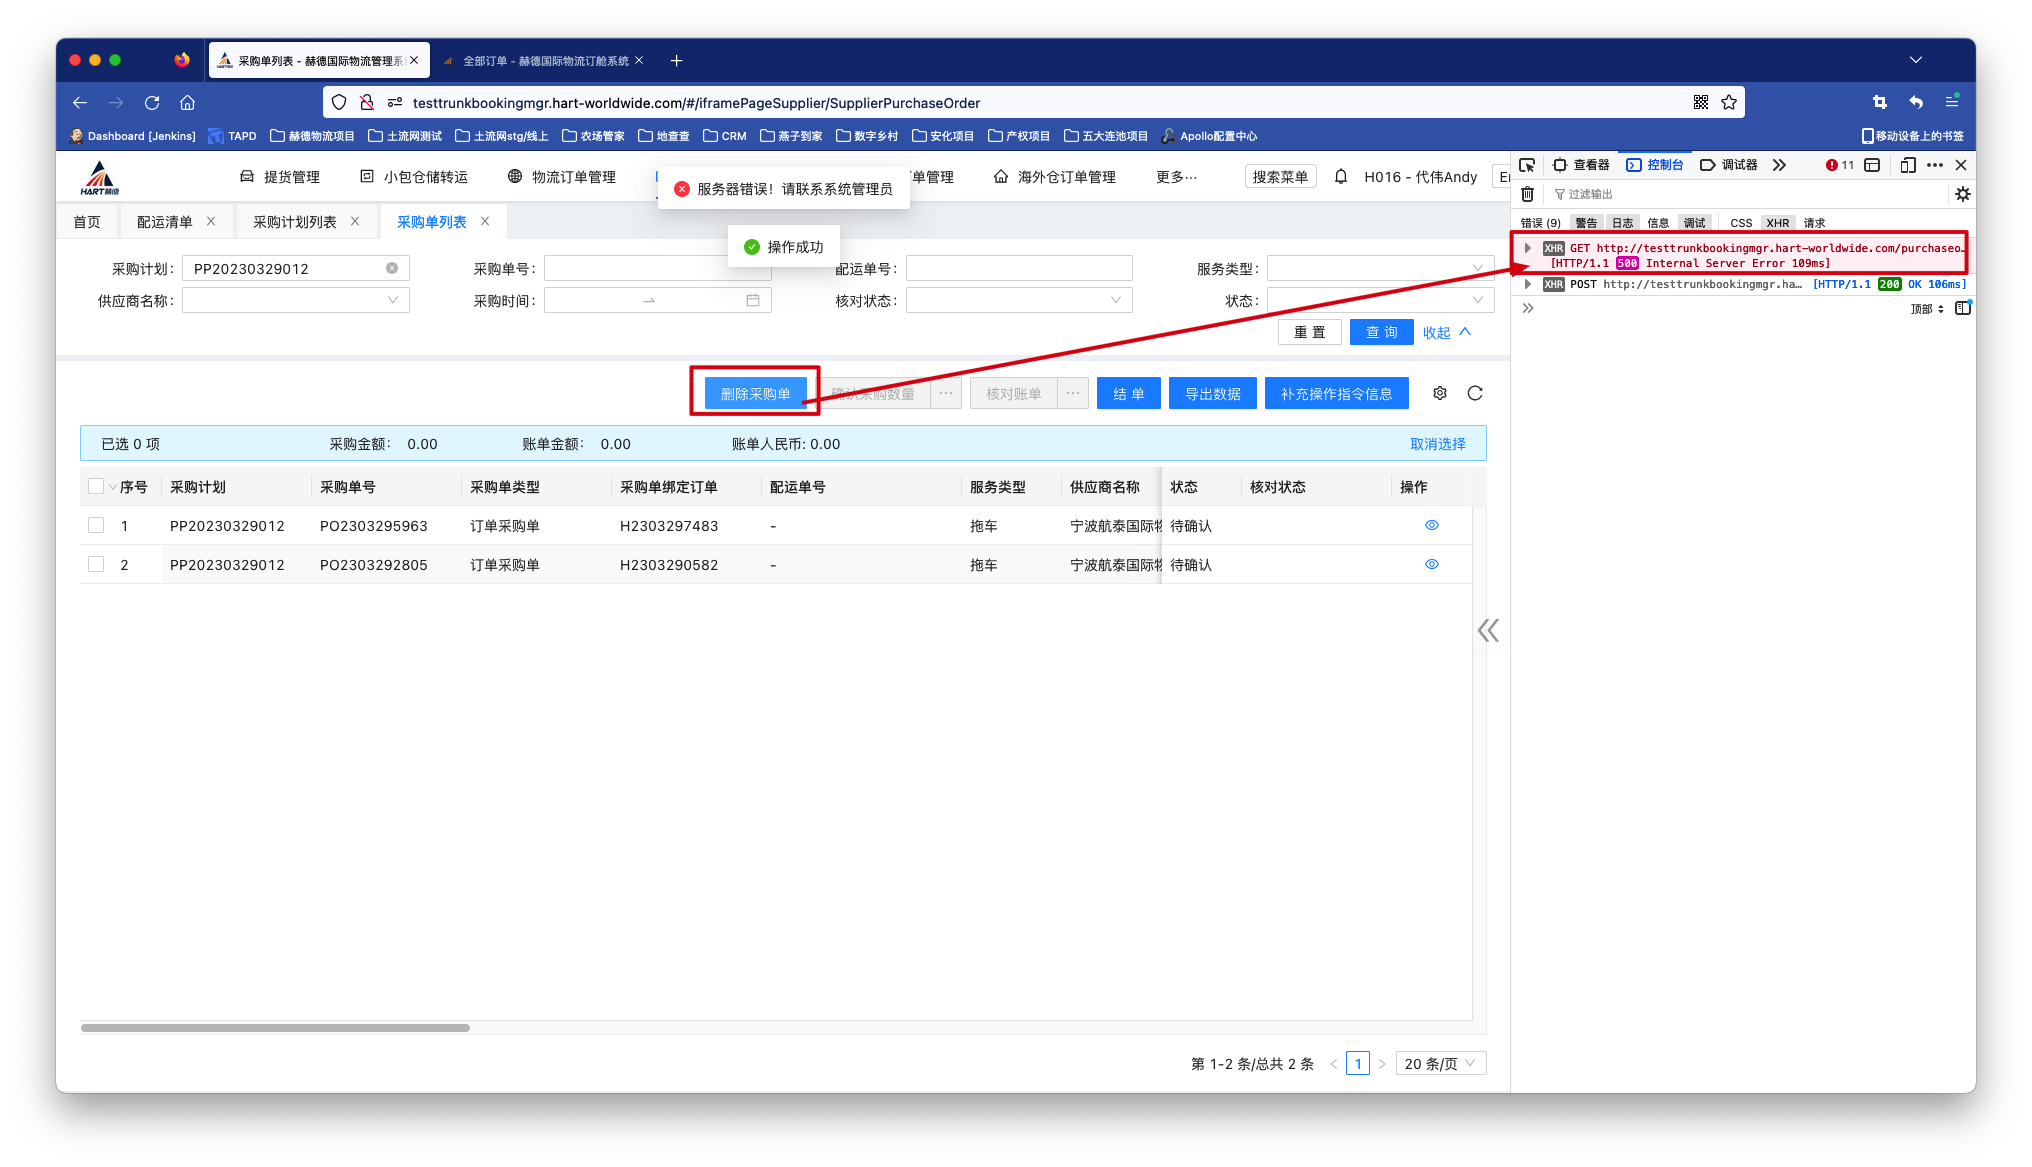Toggle the select-all header checkbox

coord(96,486)
